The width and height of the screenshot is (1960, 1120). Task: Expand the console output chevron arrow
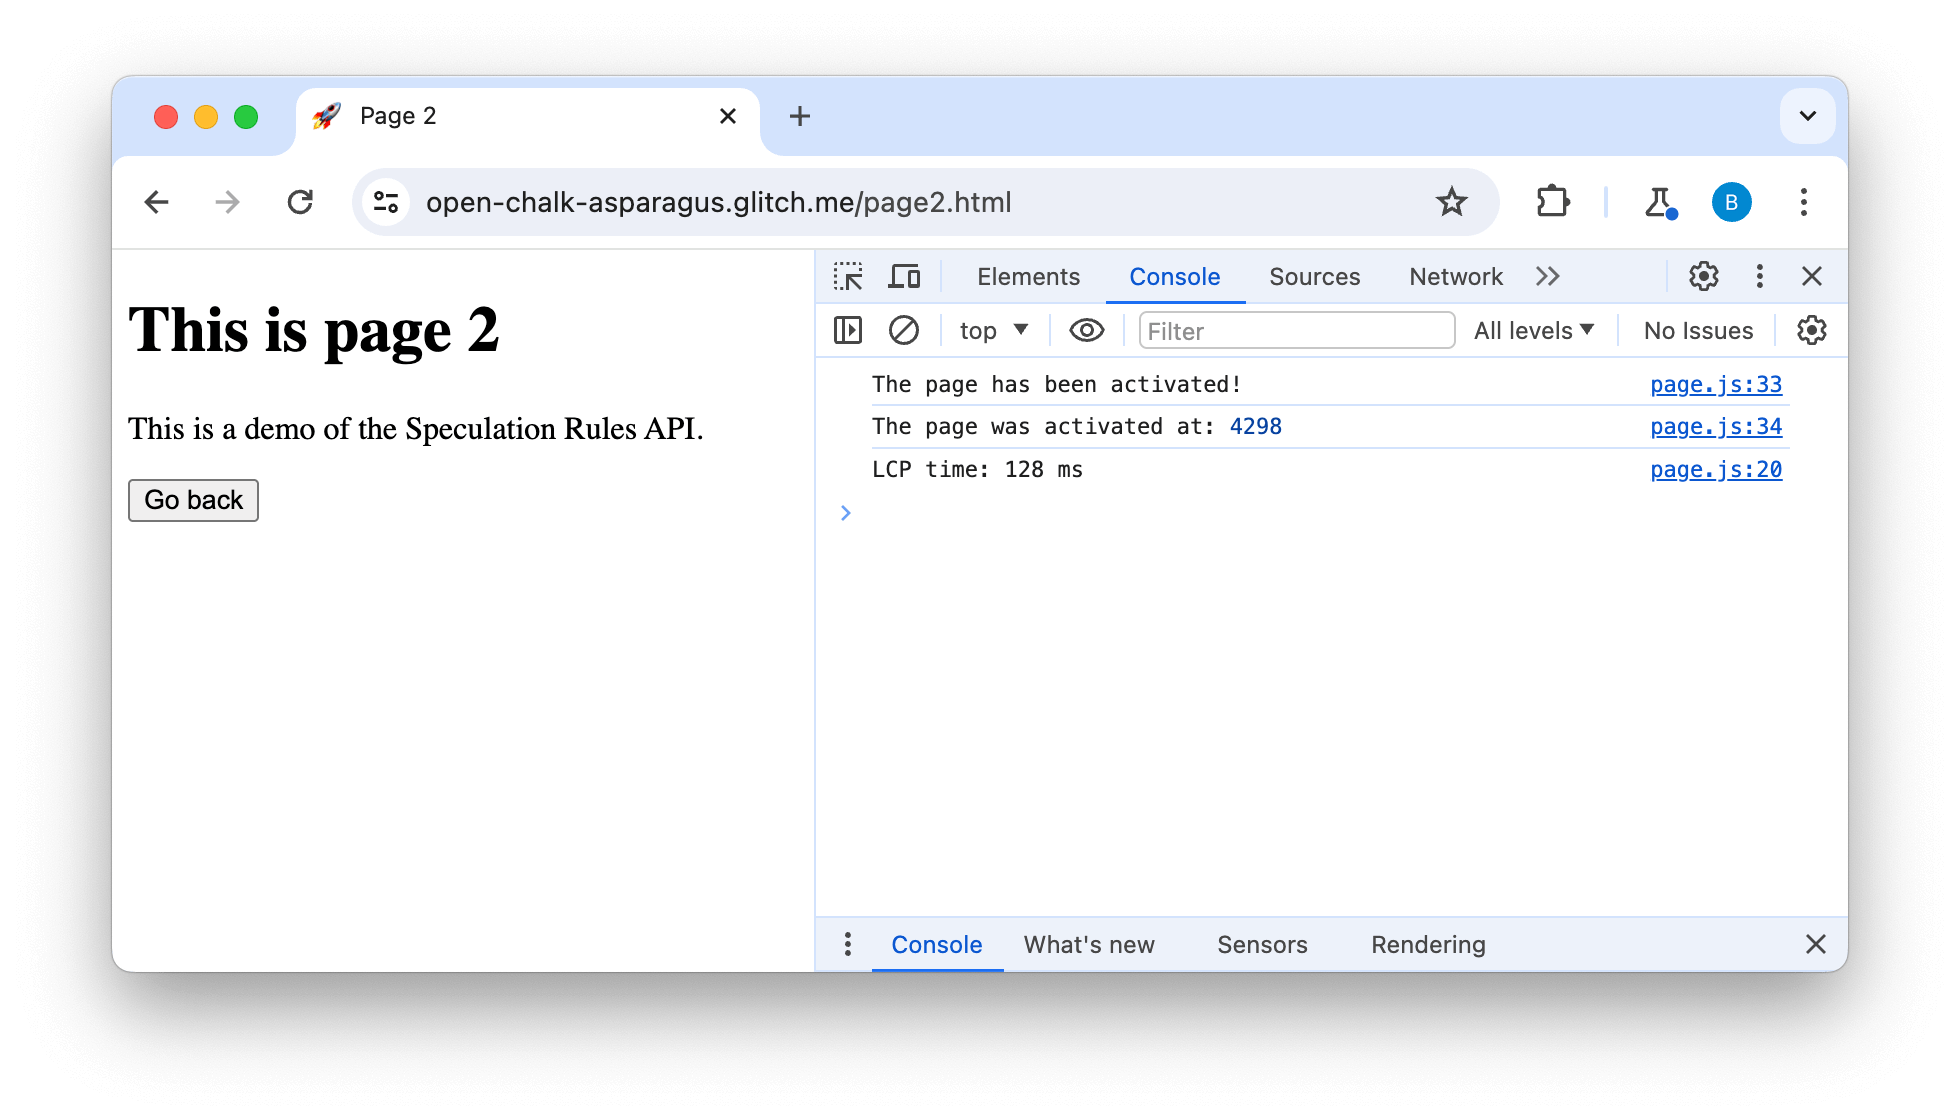click(x=845, y=513)
